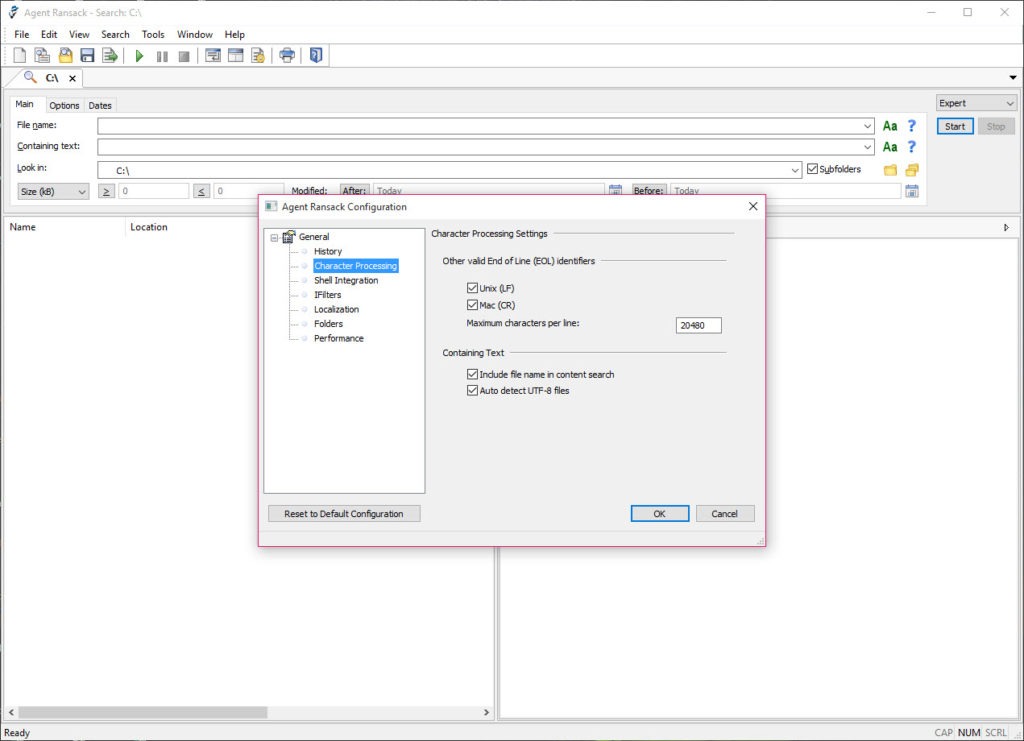Open the Expert mode dropdown

click(976, 103)
